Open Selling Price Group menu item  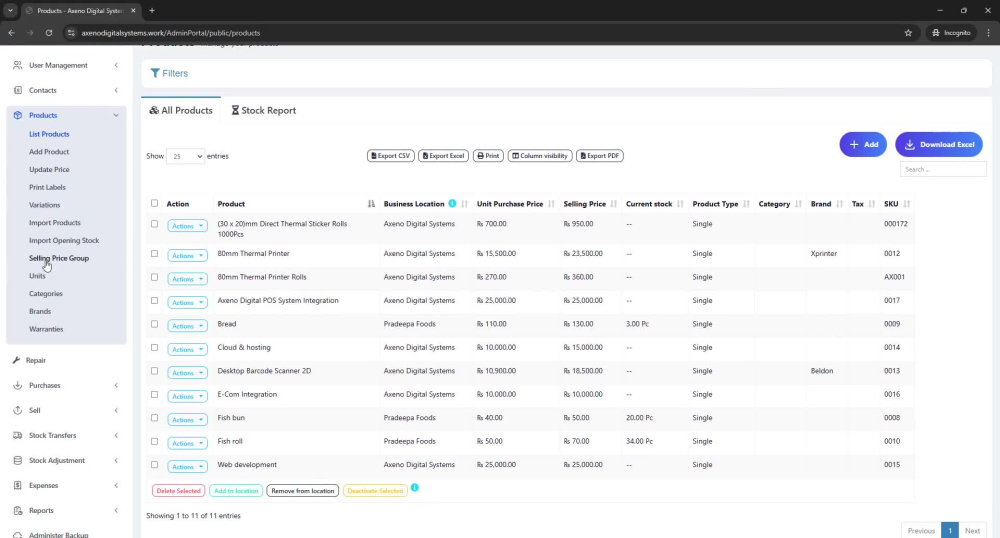point(59,258)
